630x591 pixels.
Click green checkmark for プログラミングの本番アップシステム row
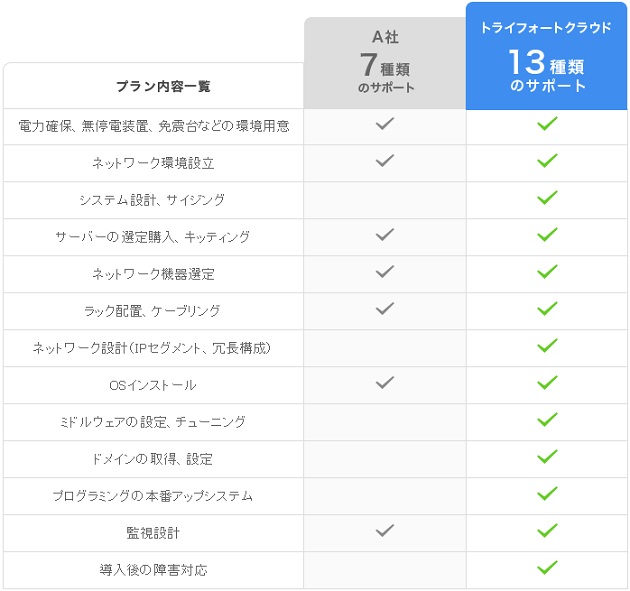[x=547, y=493]
